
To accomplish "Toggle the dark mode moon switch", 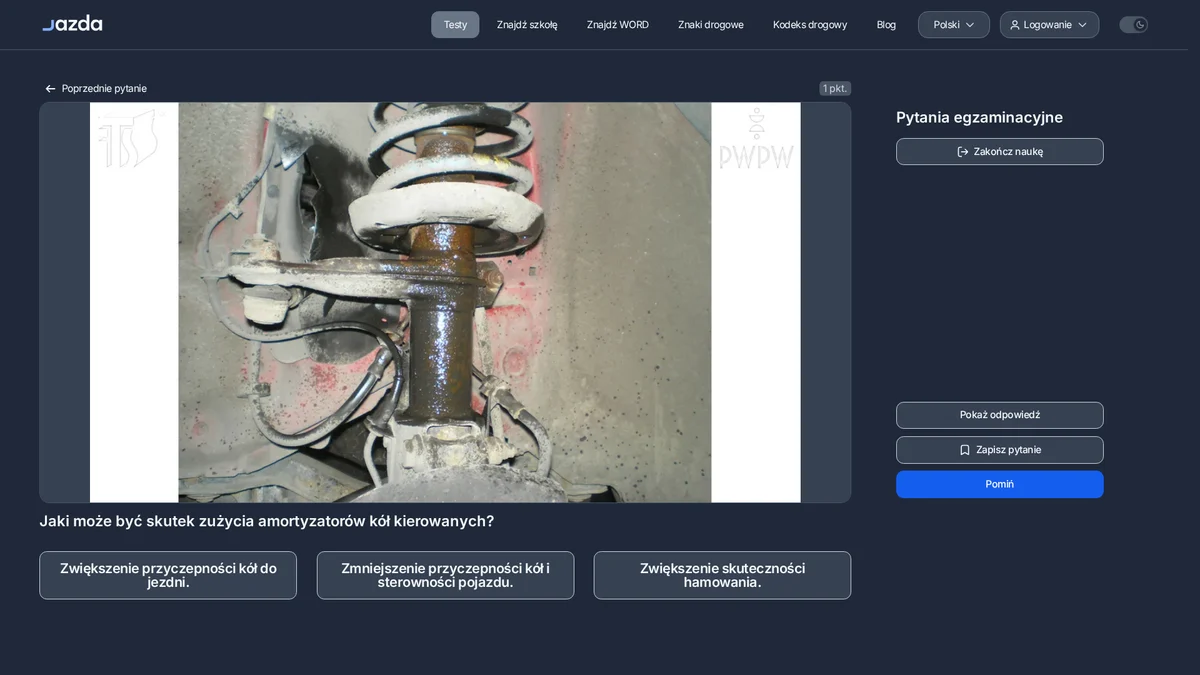I will [x=1133, y=25].
